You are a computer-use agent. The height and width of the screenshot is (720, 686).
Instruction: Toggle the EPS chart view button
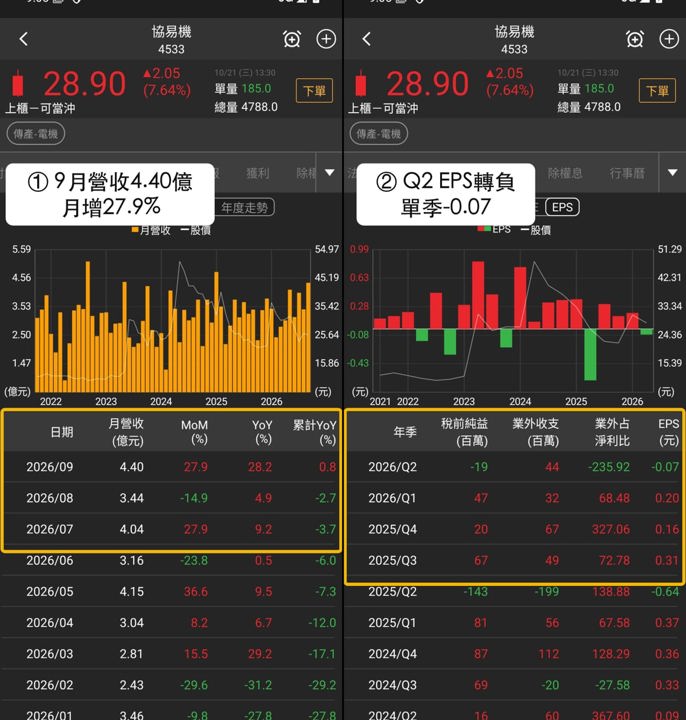click(x=562, y=207)
